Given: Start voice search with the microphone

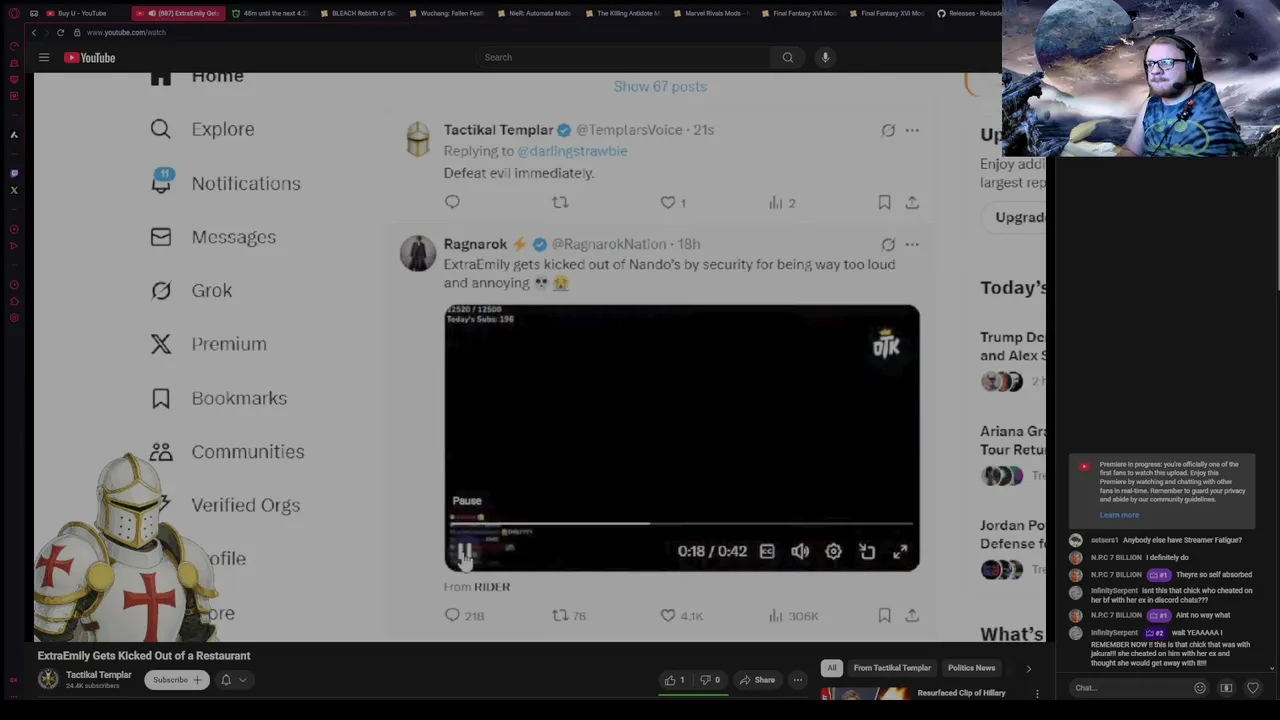Looking at the screenshot, I should coord(825,57).
